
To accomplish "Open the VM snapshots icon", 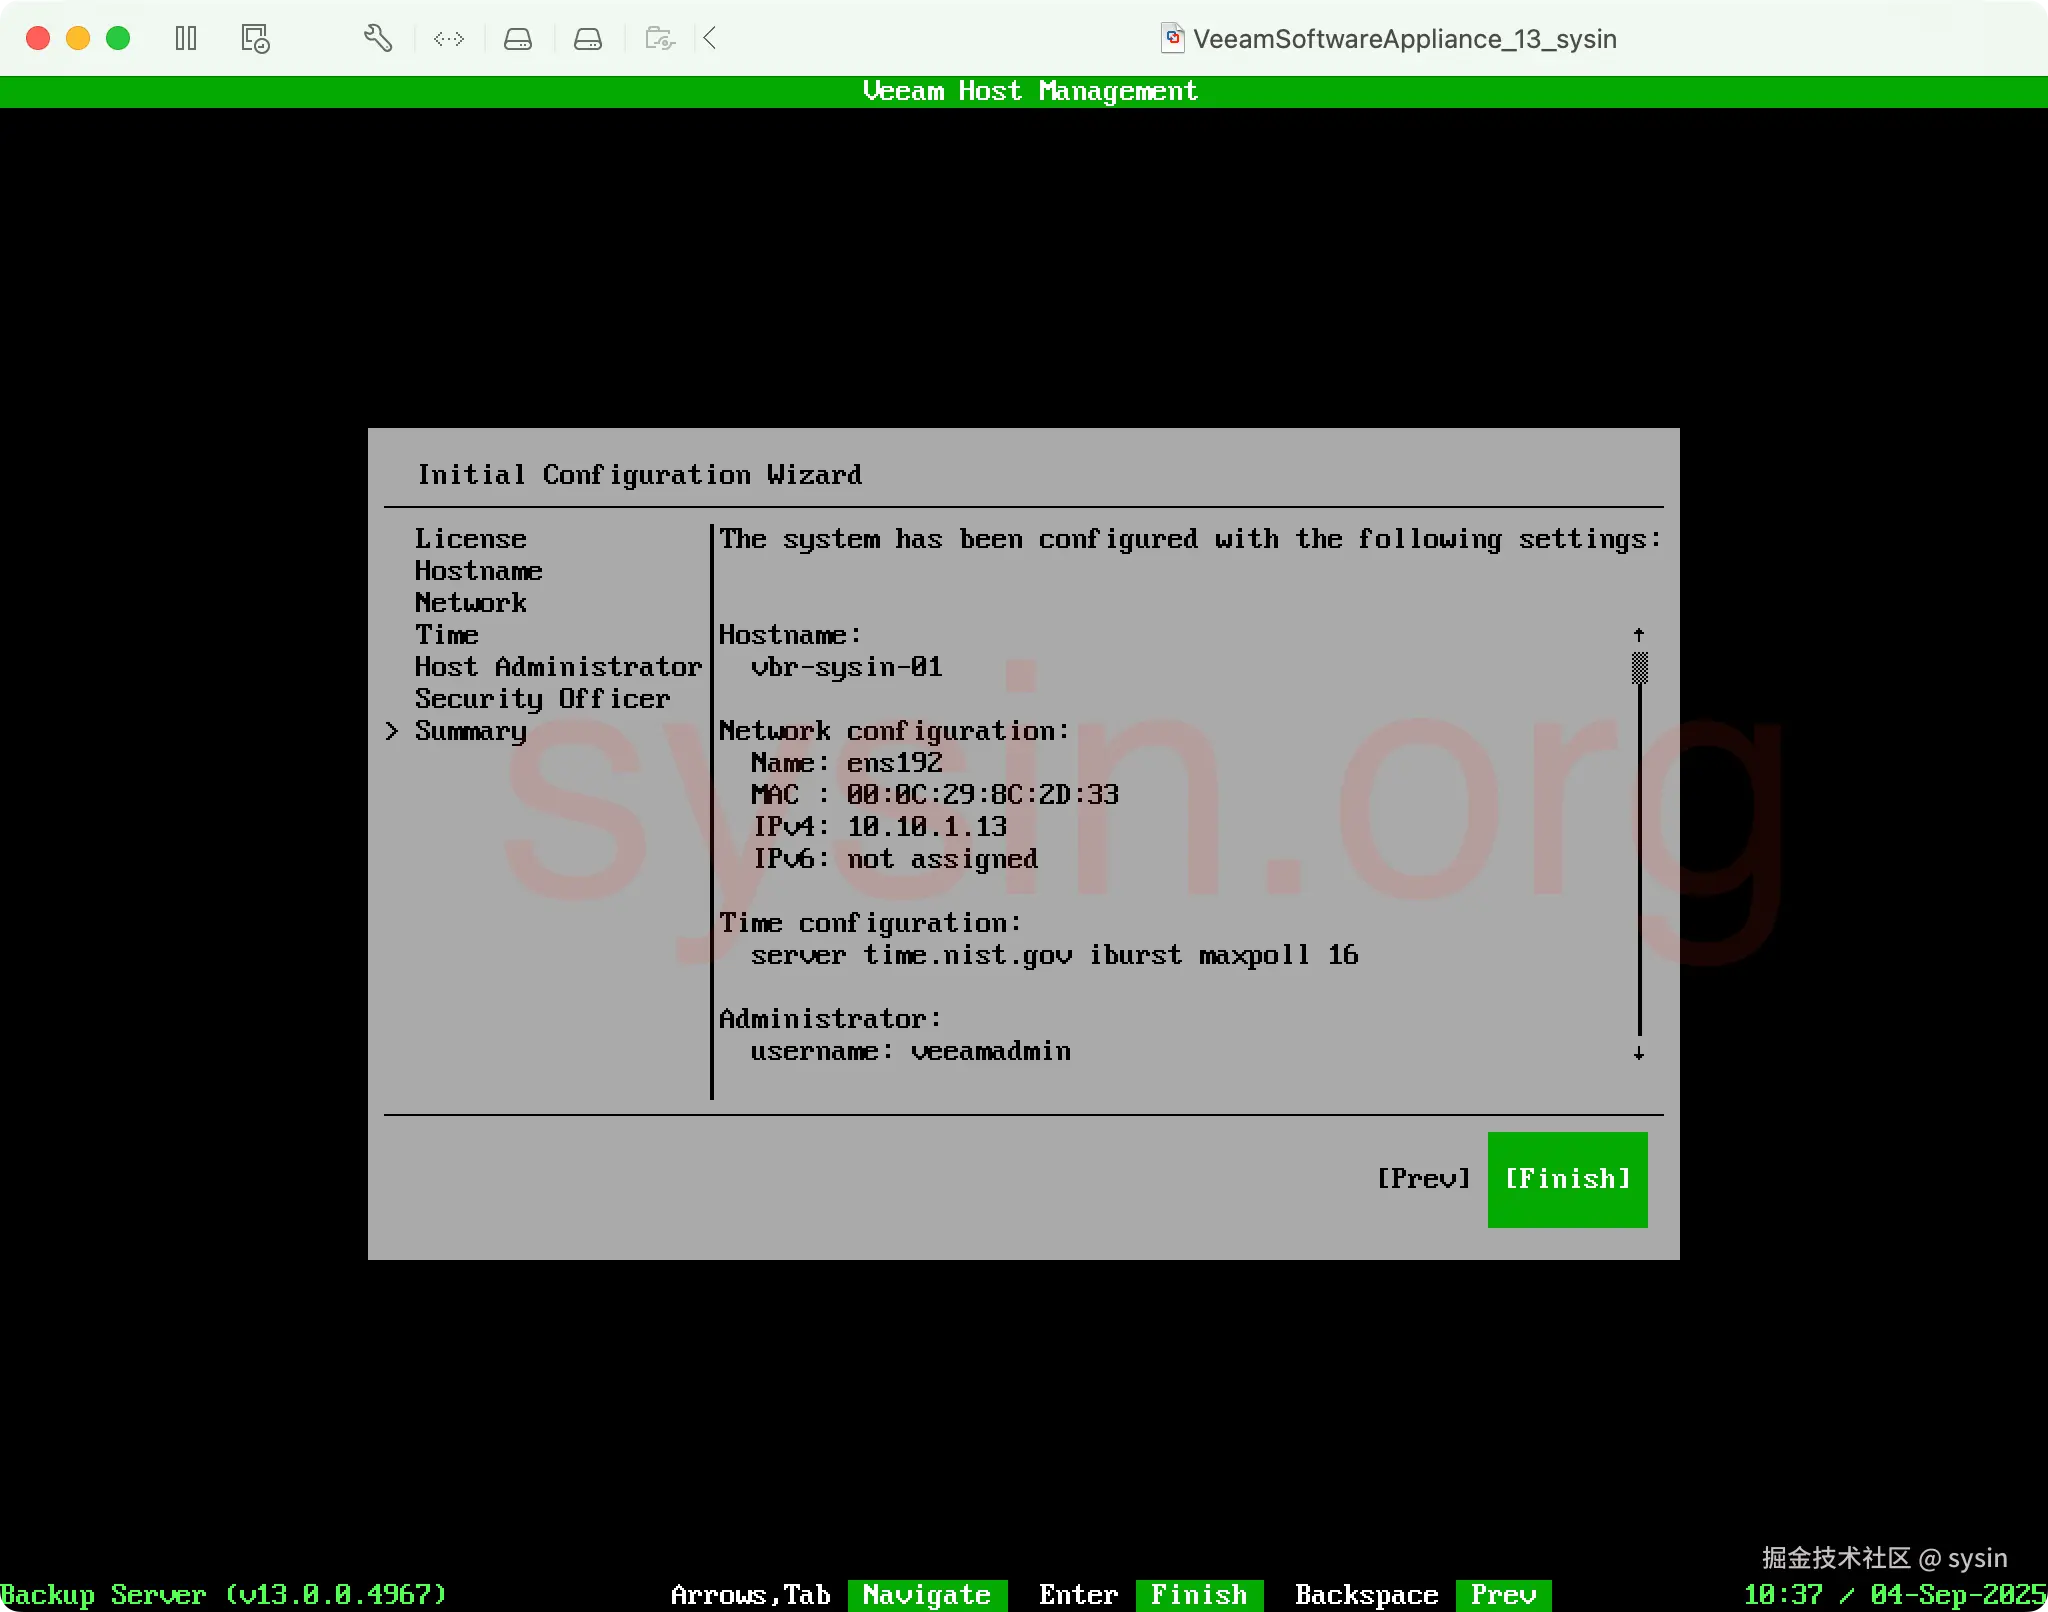I will point(255,39).
